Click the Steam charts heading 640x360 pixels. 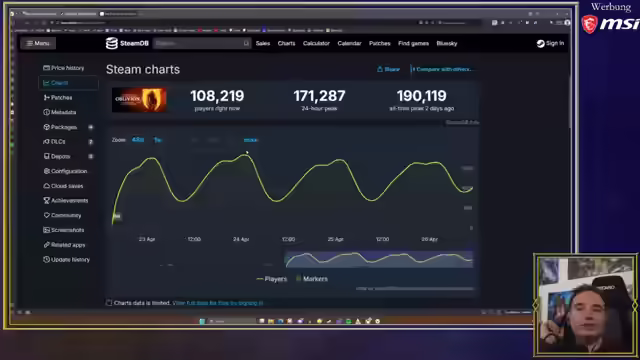[143, 69]
